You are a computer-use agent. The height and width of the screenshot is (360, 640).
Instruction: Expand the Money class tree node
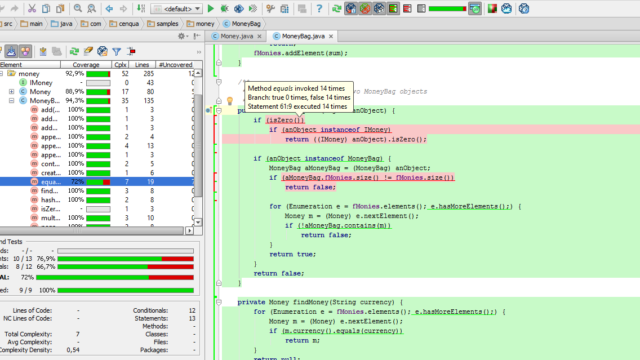coord(11,91)
